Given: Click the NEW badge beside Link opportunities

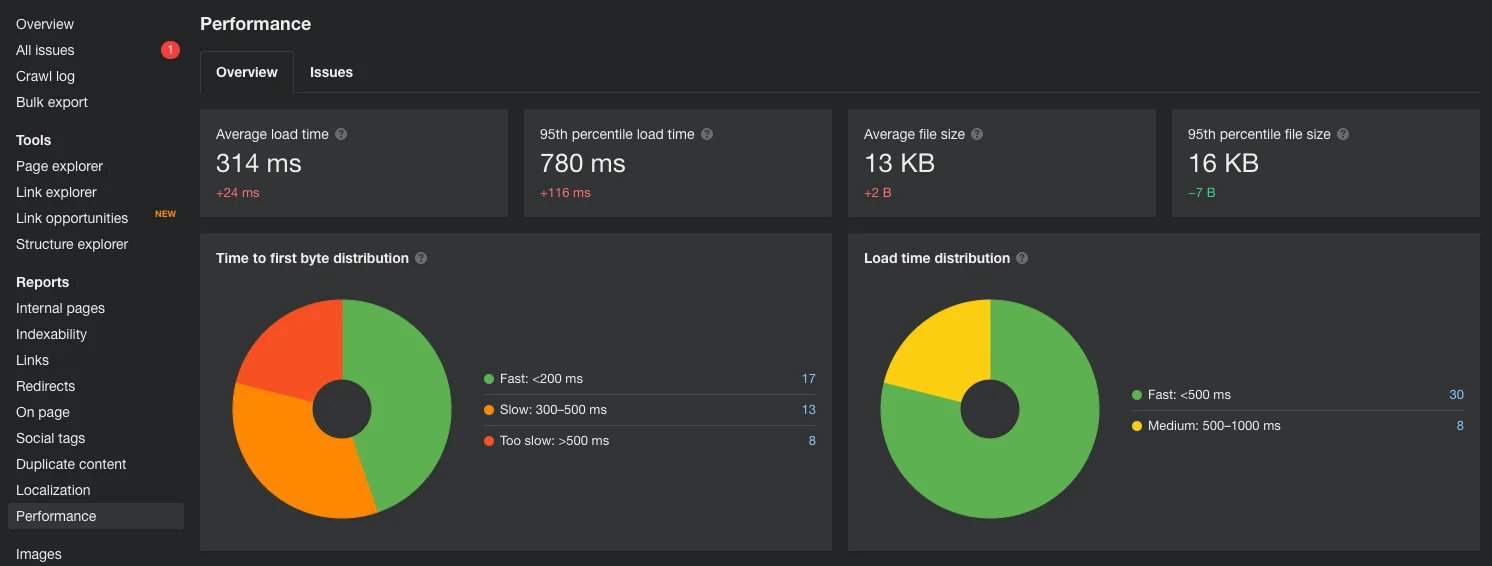Looking at the screenshot, I should tap(165, 214).
